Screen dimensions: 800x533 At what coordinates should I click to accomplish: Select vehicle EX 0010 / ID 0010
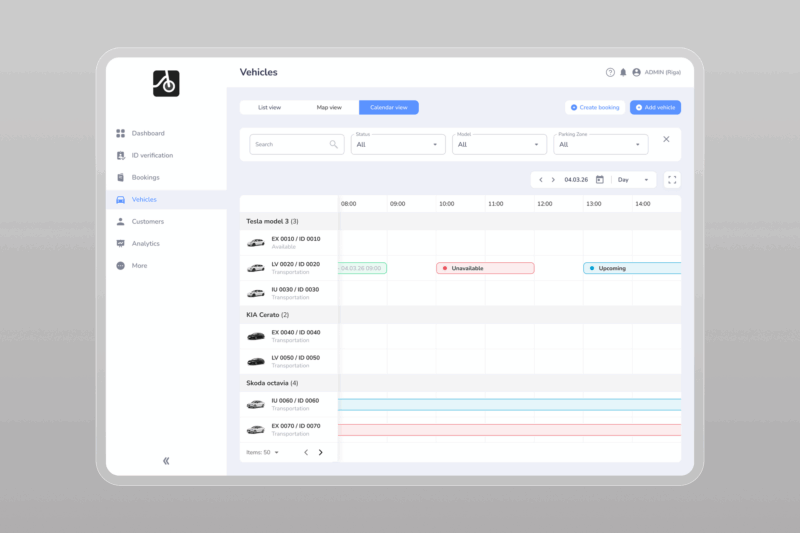pyautogui.click(x=289, y=243)
